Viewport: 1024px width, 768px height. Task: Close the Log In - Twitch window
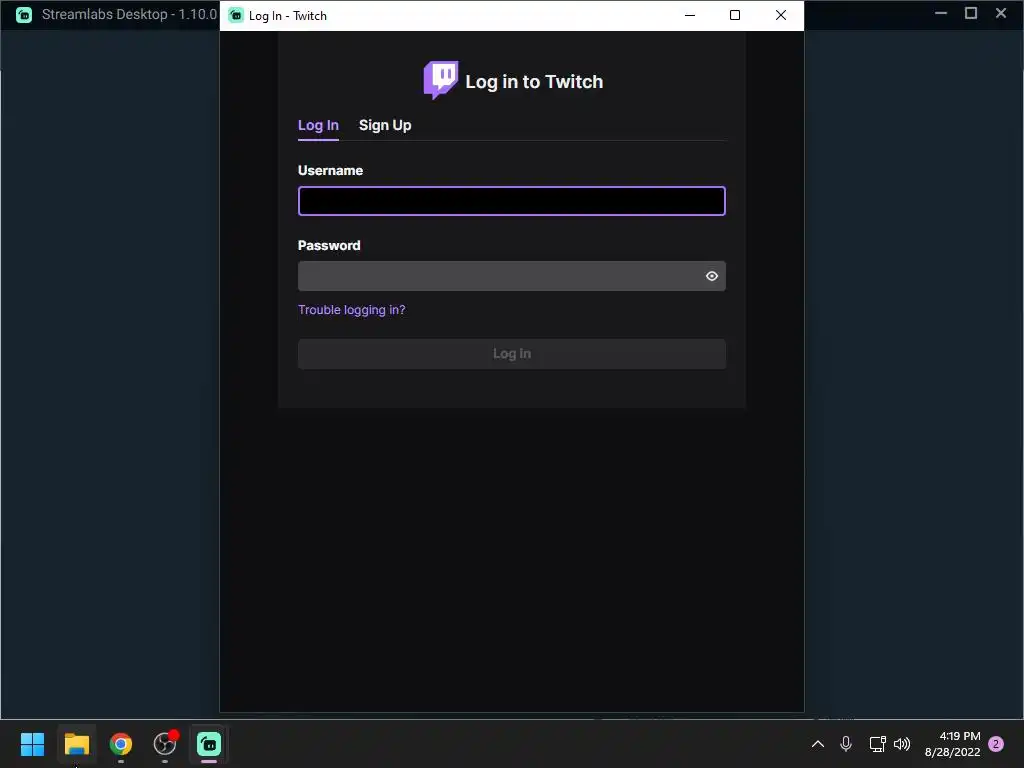(x=780, y=15)
